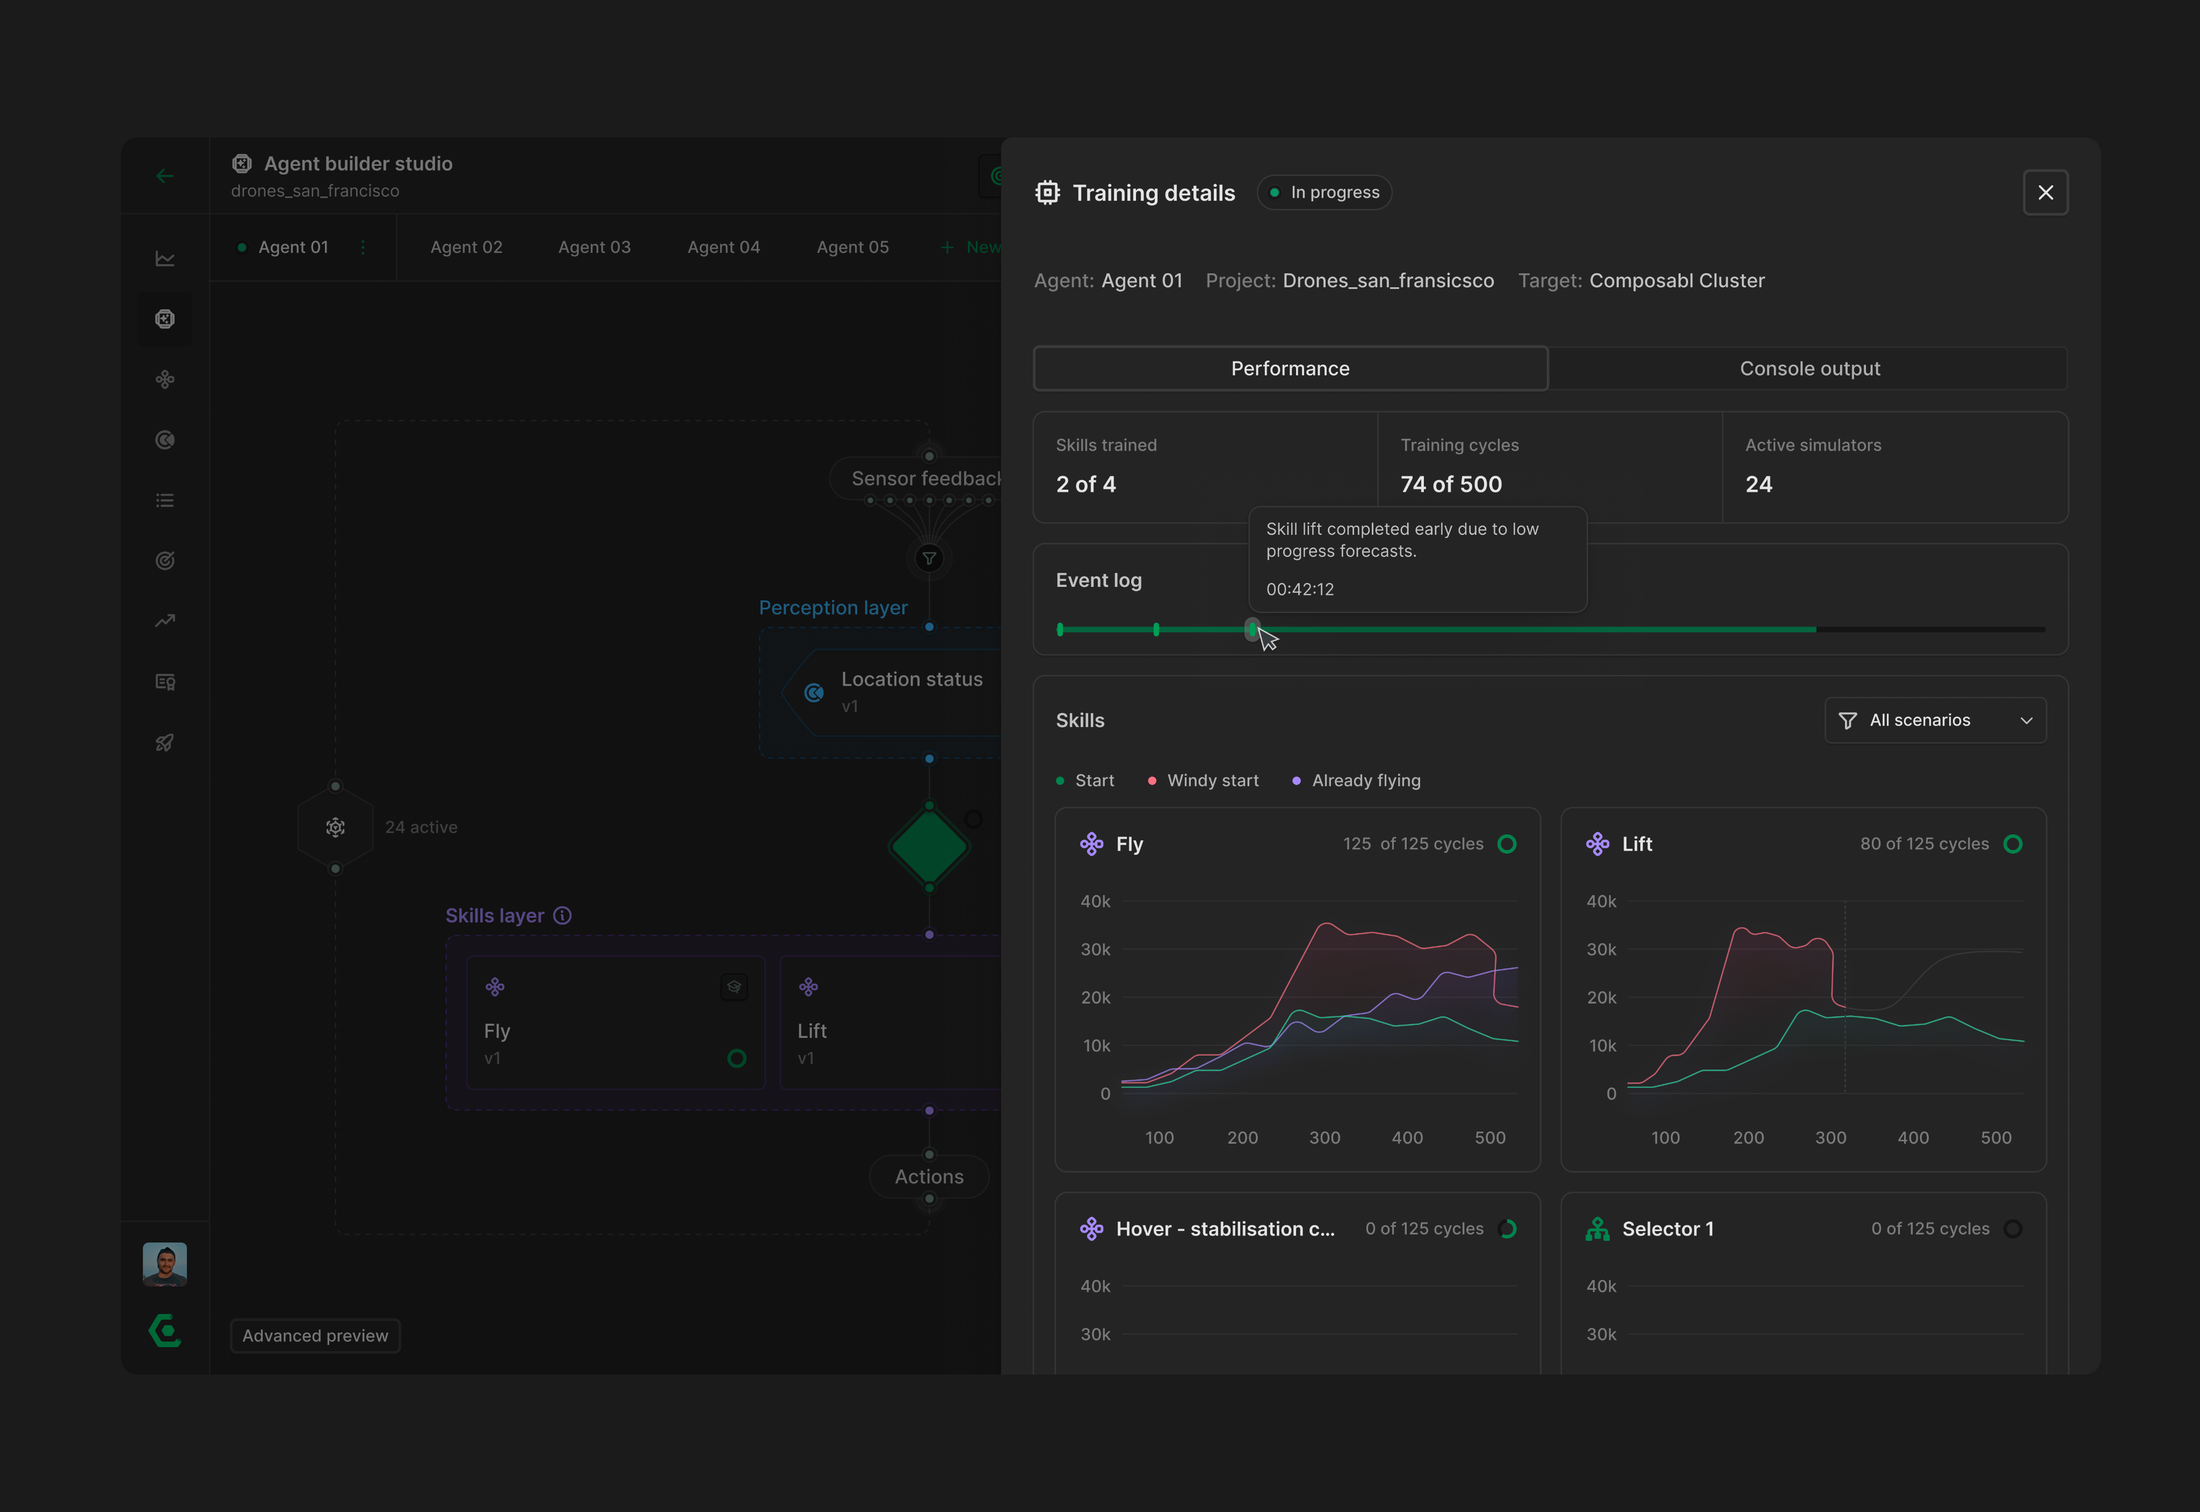Click the green diamond selector node
This screenshot has height=1512, width=2200.
[x=929, y=847]
